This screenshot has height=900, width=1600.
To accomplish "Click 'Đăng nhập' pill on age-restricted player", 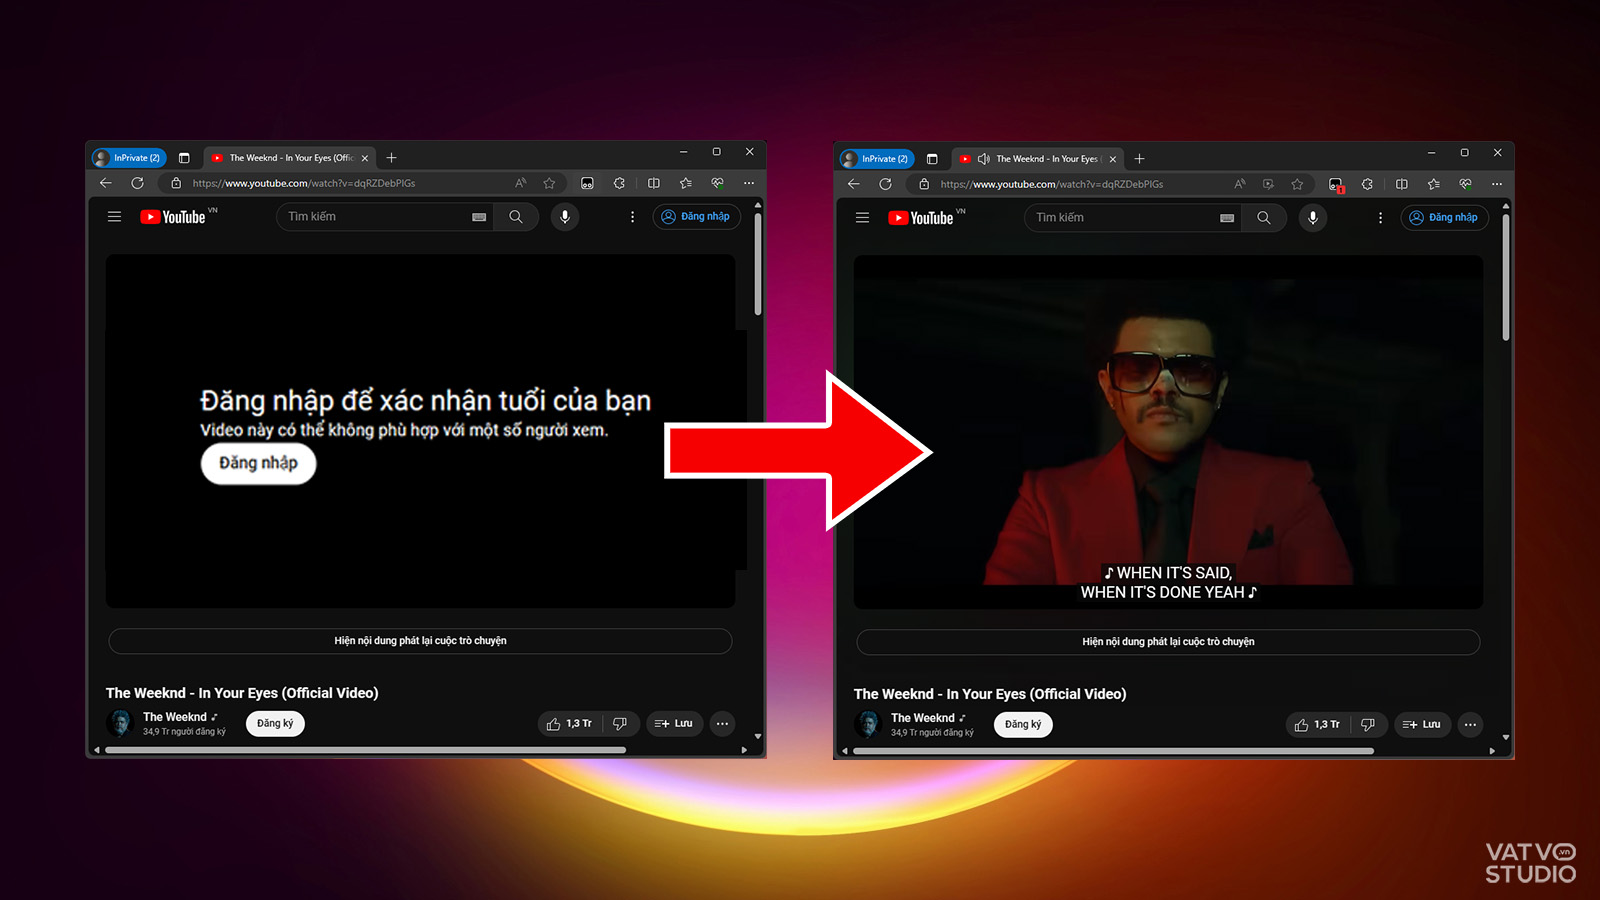I will (258, 463).
